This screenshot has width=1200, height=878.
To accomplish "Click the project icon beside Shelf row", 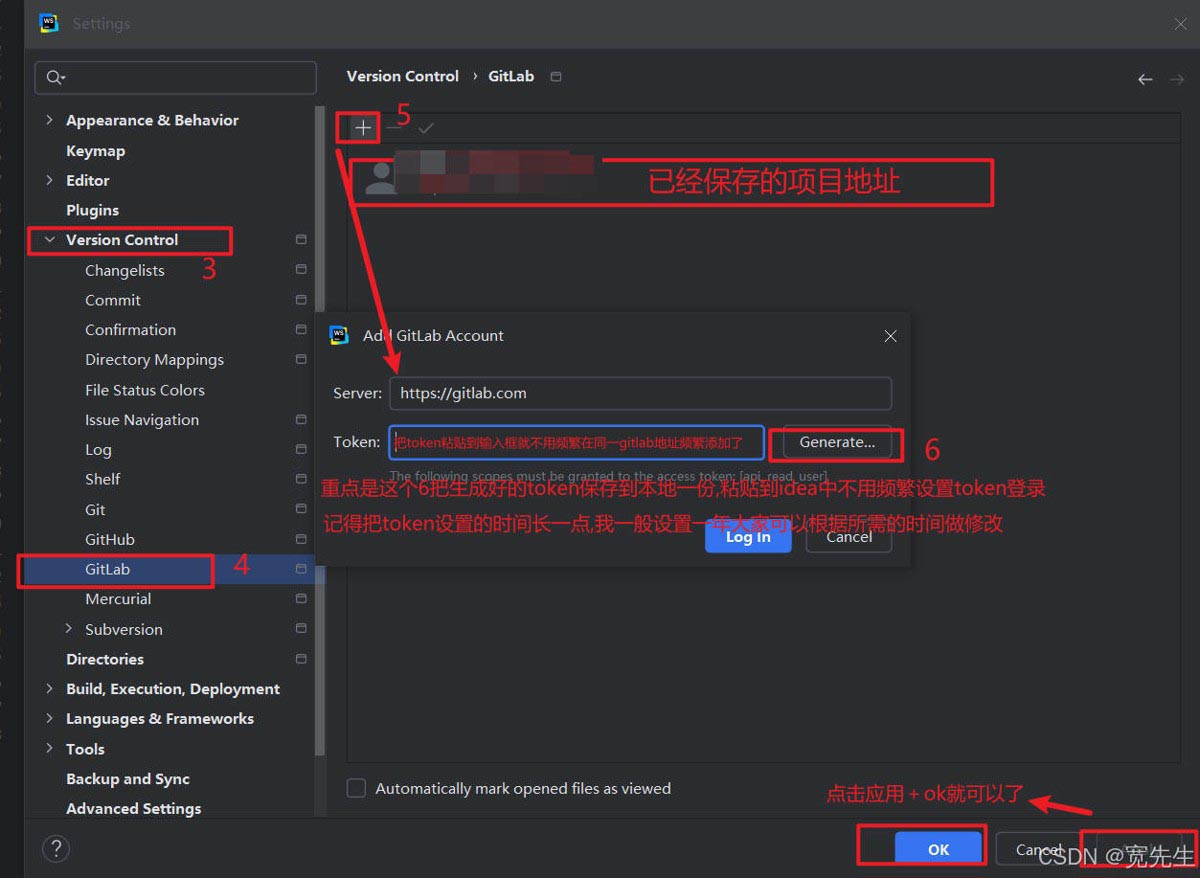I will pos(301,479).
